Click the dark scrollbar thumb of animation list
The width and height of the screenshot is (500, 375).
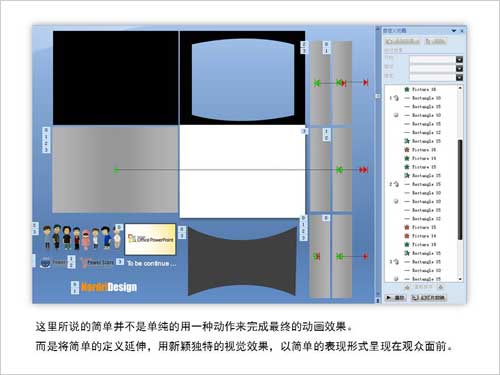(460, 189)
